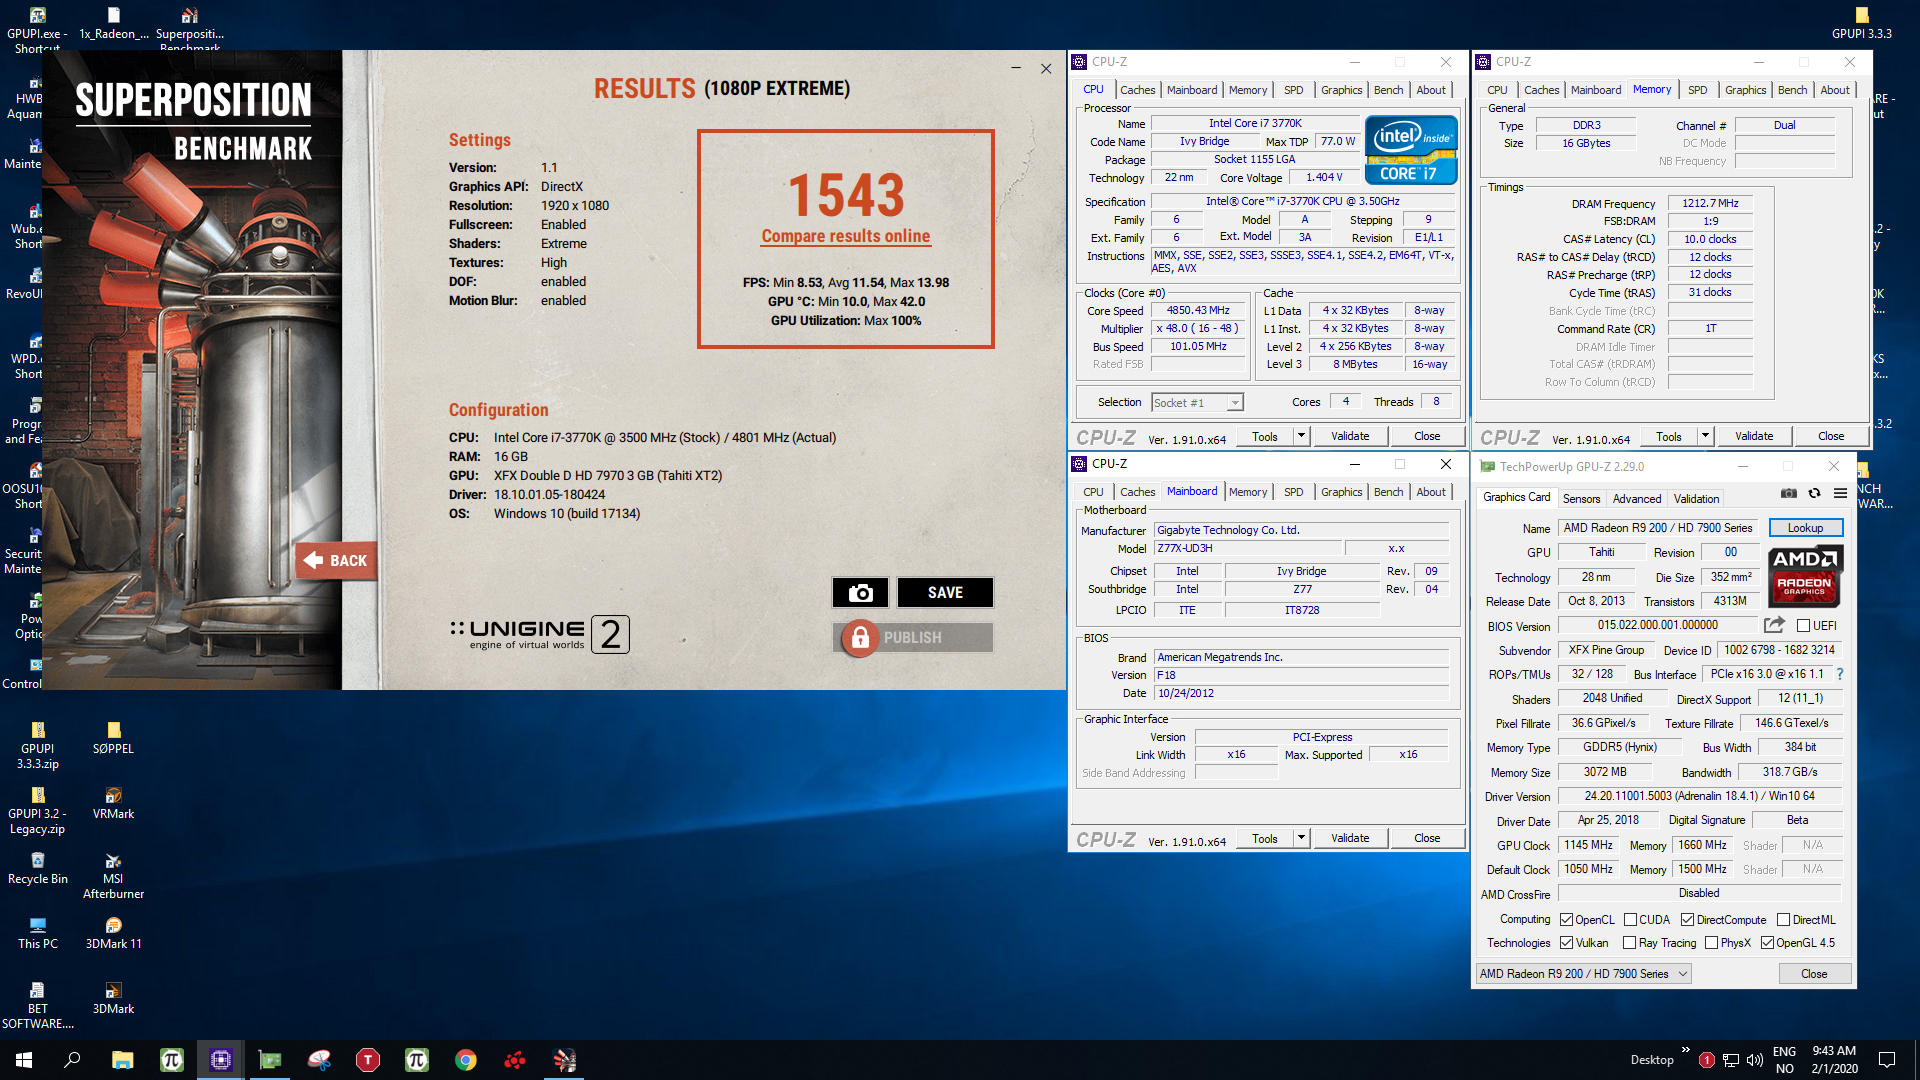Toggle the UEFI checkbox in GPU-Z
The image size is (1920, 1080).
point(1803,626)
